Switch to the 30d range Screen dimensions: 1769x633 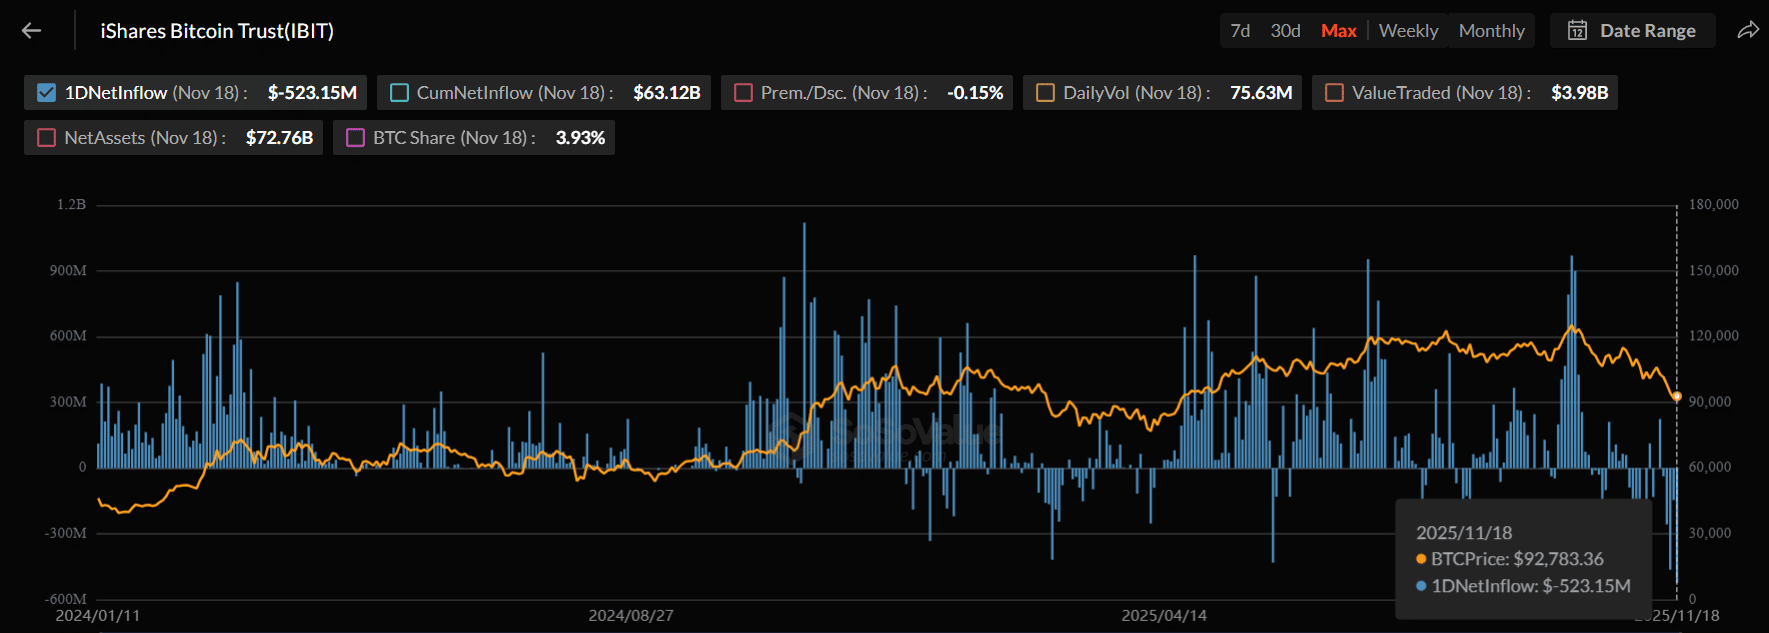(1285, 31)
